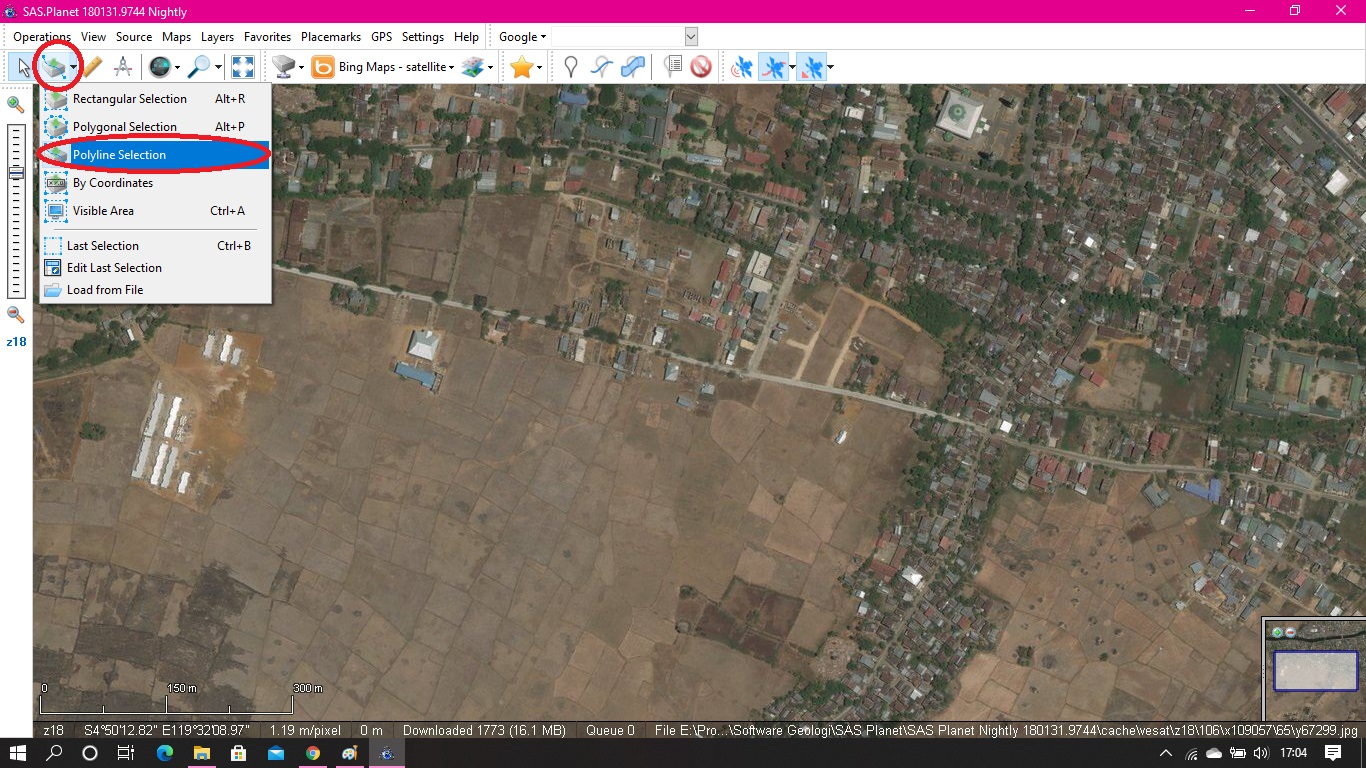The height and width of the screenshot is (768, 1366).
Task: Click the add placemark pin icon
Action: click(x=572, y=66)
